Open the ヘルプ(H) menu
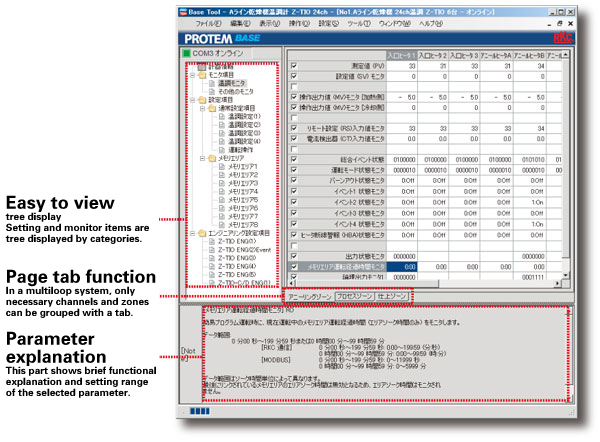Viewport: 600px width, 442px height. click(x=430, y=24)
